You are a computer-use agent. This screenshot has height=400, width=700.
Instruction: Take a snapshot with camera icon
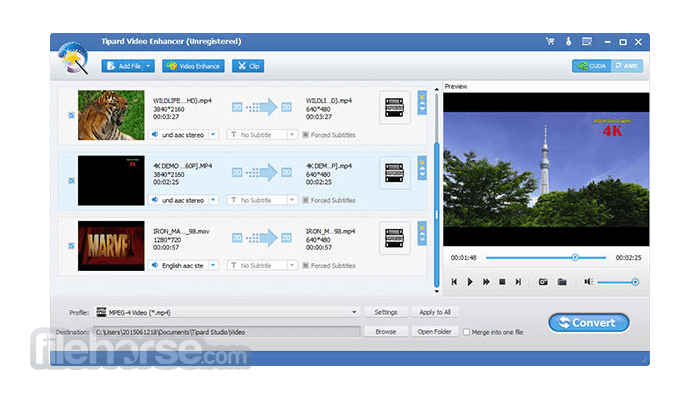(x=543, y=282)
